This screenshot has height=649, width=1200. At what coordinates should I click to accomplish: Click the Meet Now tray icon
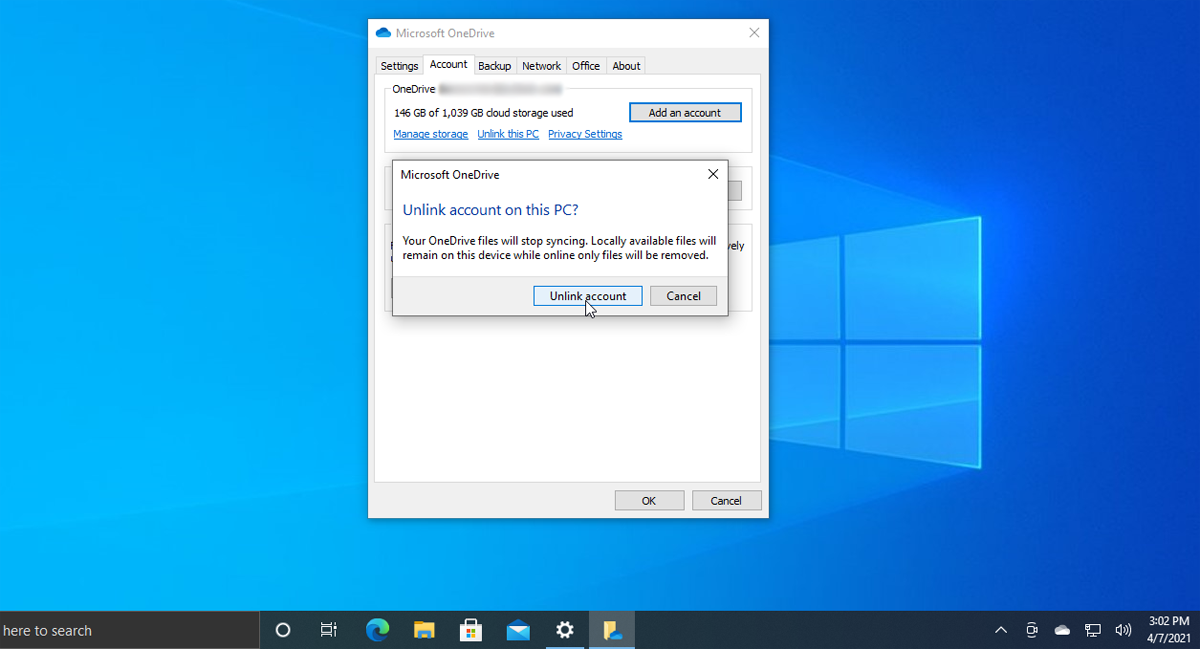(x=1032, y=630)
